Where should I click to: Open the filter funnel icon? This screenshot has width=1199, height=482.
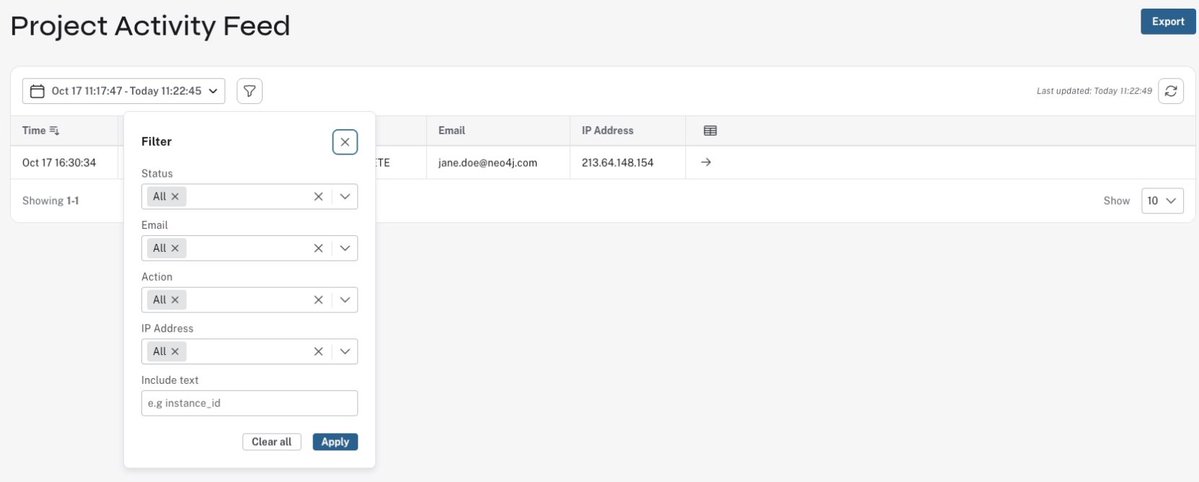pyautogui.click(x=249, y=91)
